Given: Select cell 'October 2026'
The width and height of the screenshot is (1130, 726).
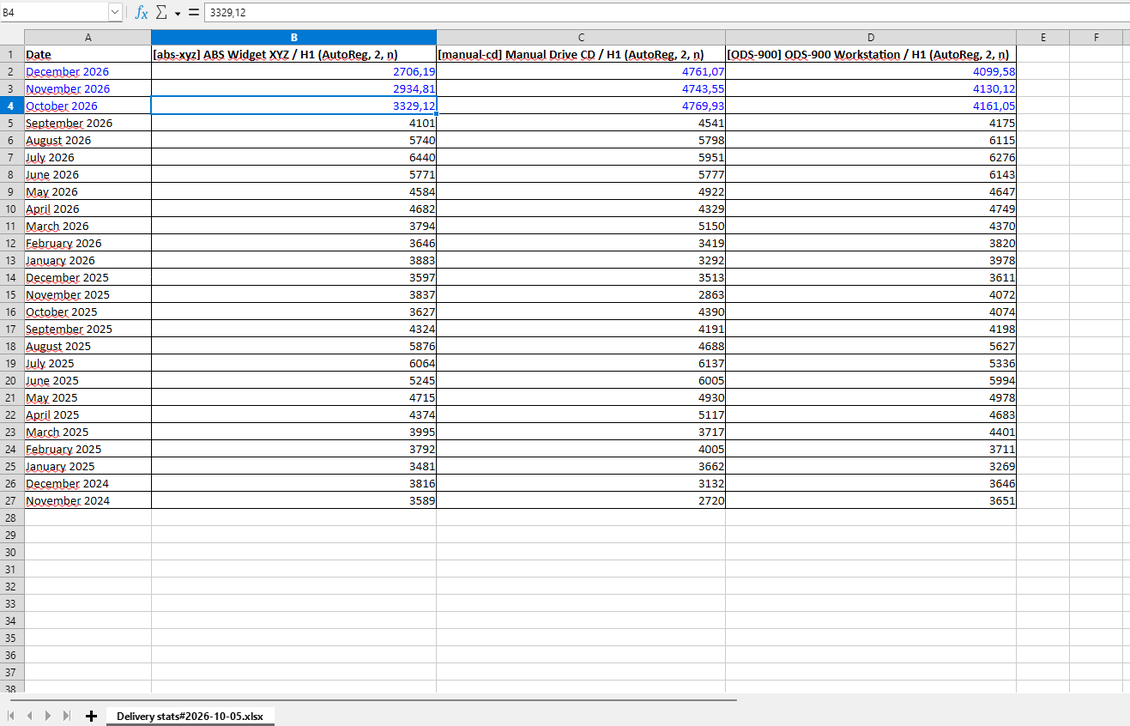Looking at the screenshot, I should 88,106.
